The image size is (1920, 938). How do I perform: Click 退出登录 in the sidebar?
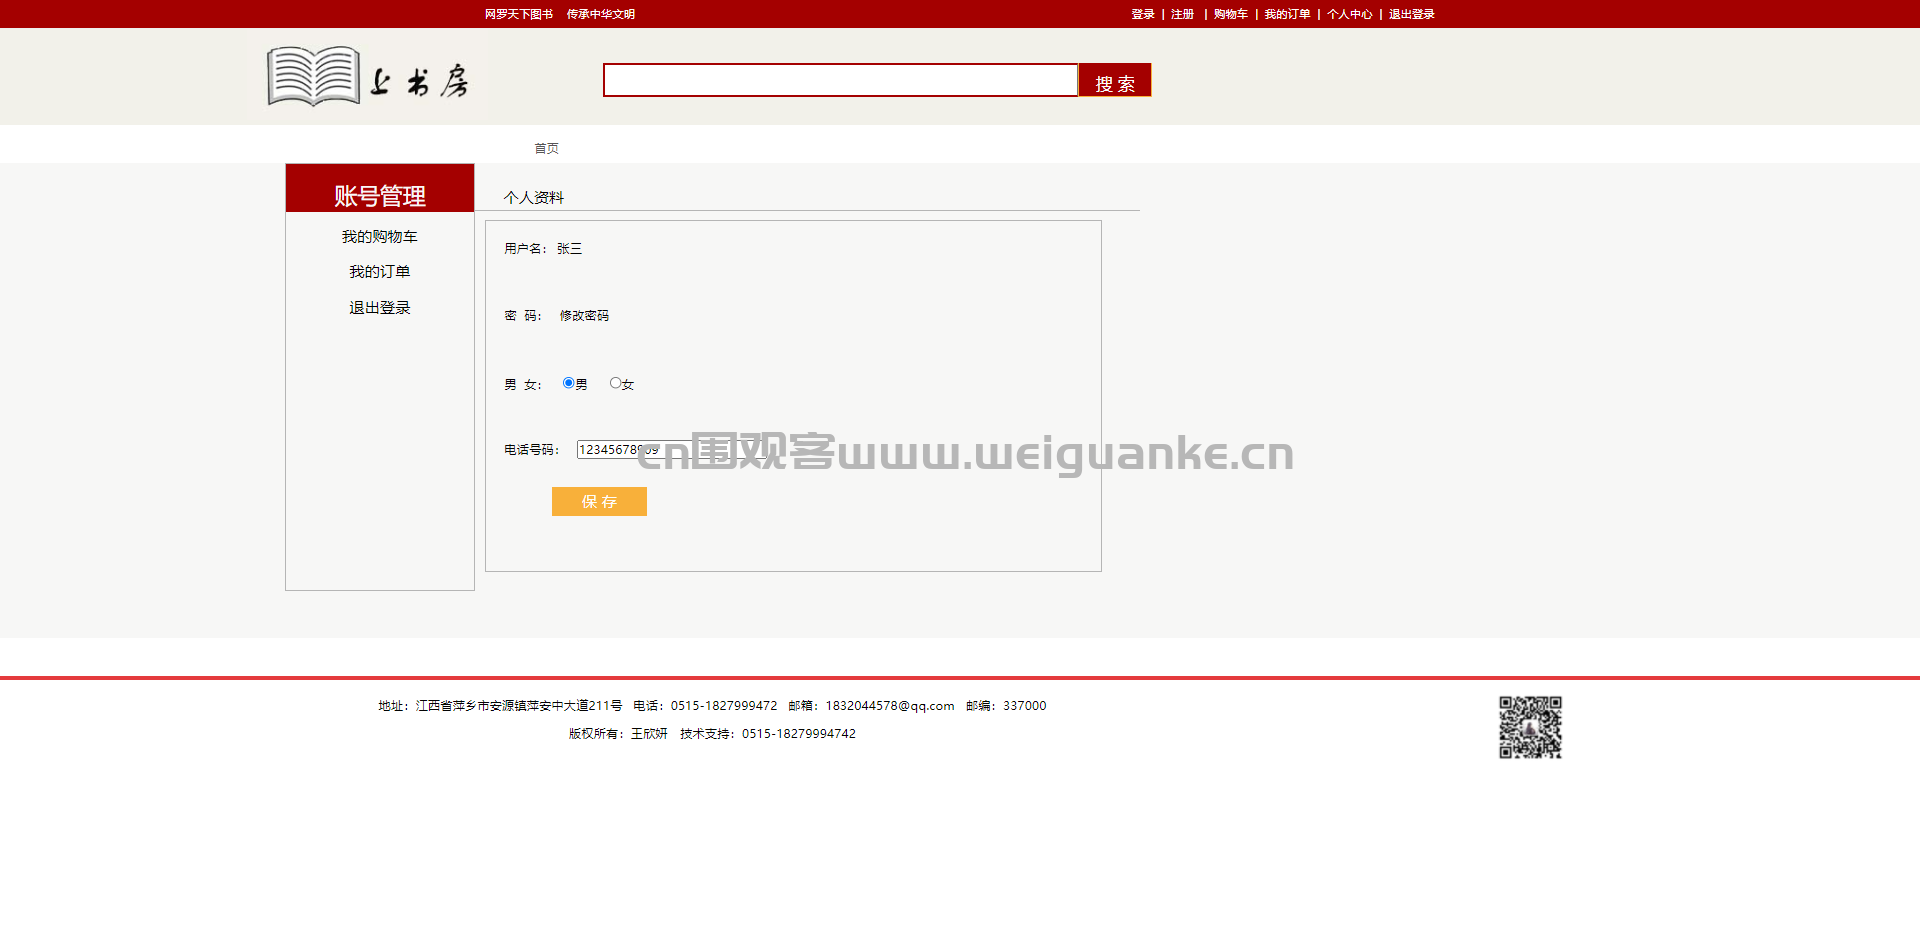379,308
